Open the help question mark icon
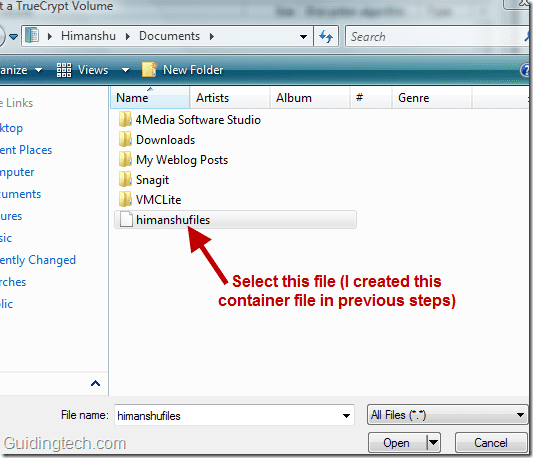This screenshot has width=533, height=458. (x=525, y=70)
